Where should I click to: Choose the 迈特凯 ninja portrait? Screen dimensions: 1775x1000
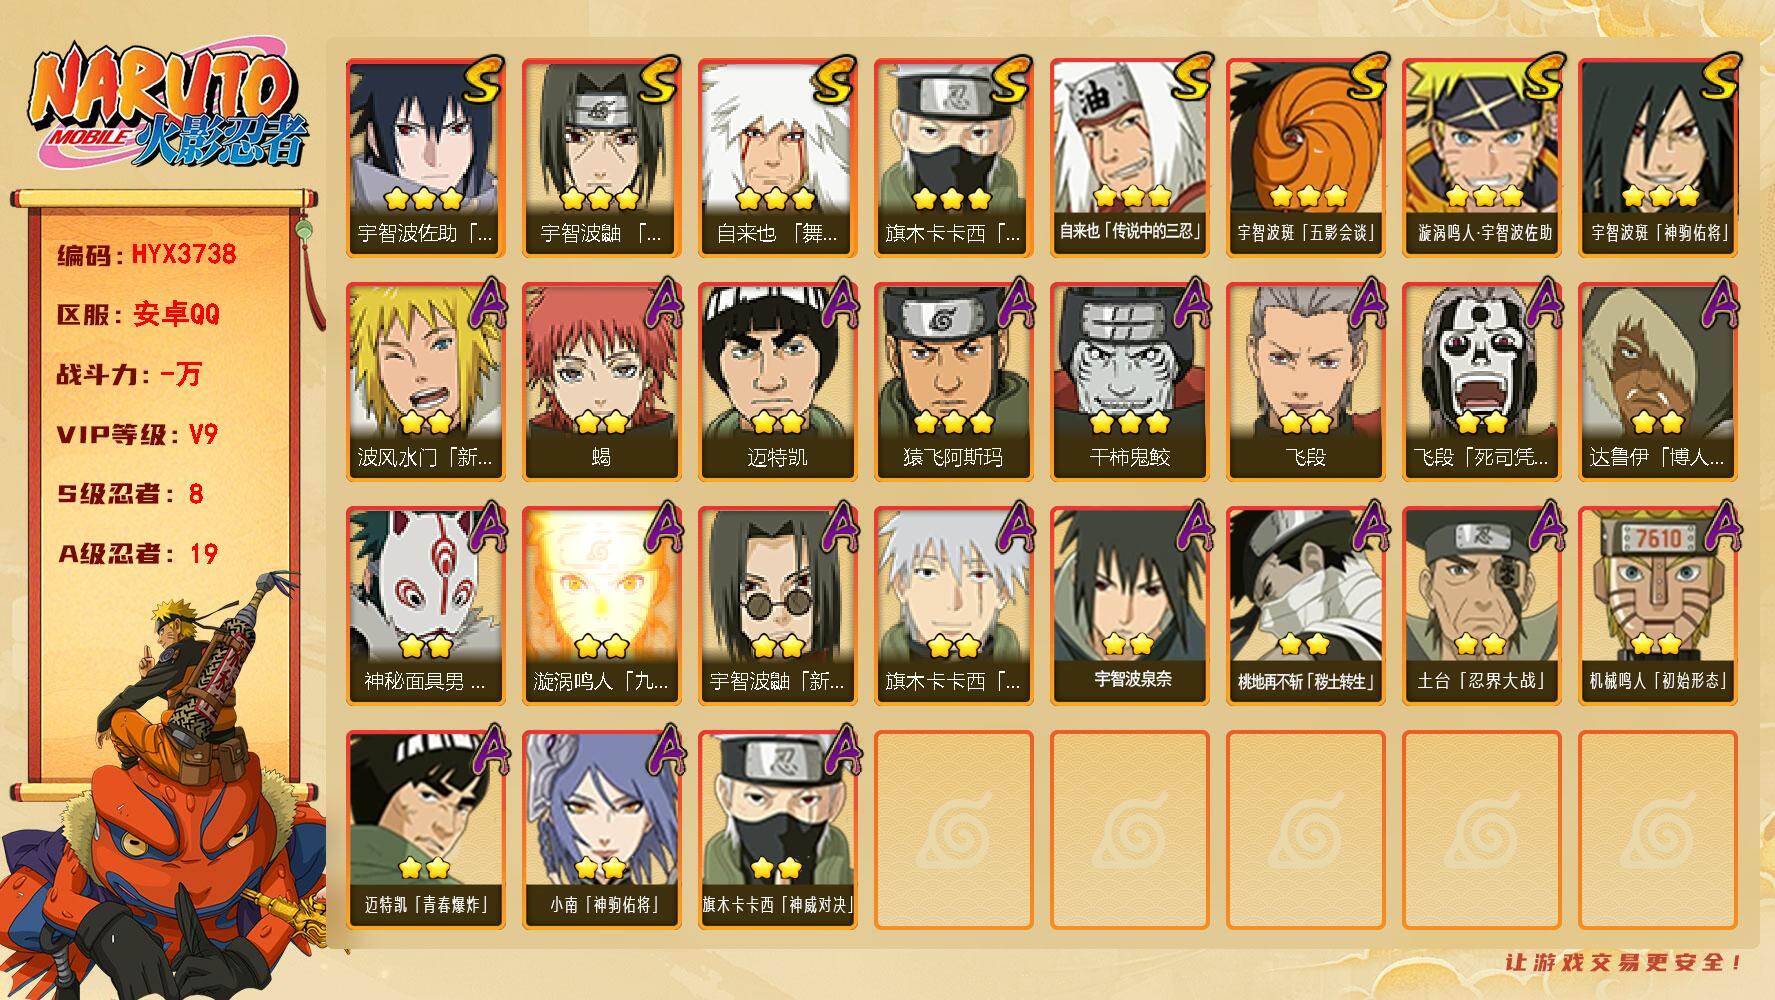(x=777, y=381)
